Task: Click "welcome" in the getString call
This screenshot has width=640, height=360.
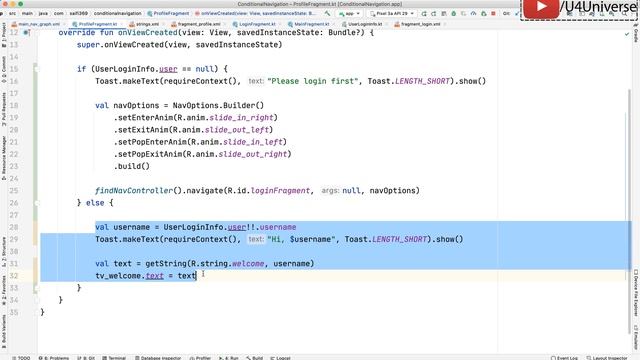Action: point(248,264)
